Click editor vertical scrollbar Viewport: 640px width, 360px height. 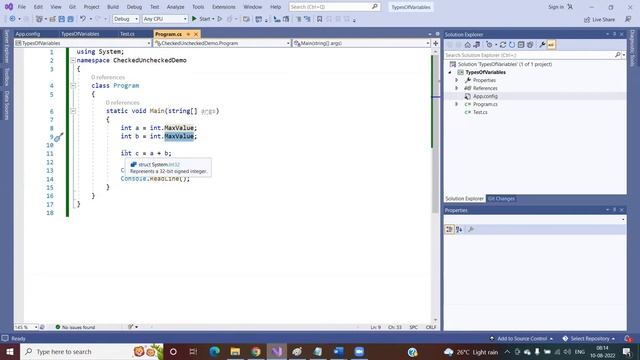pyautogui.click(x=436, y=186)
